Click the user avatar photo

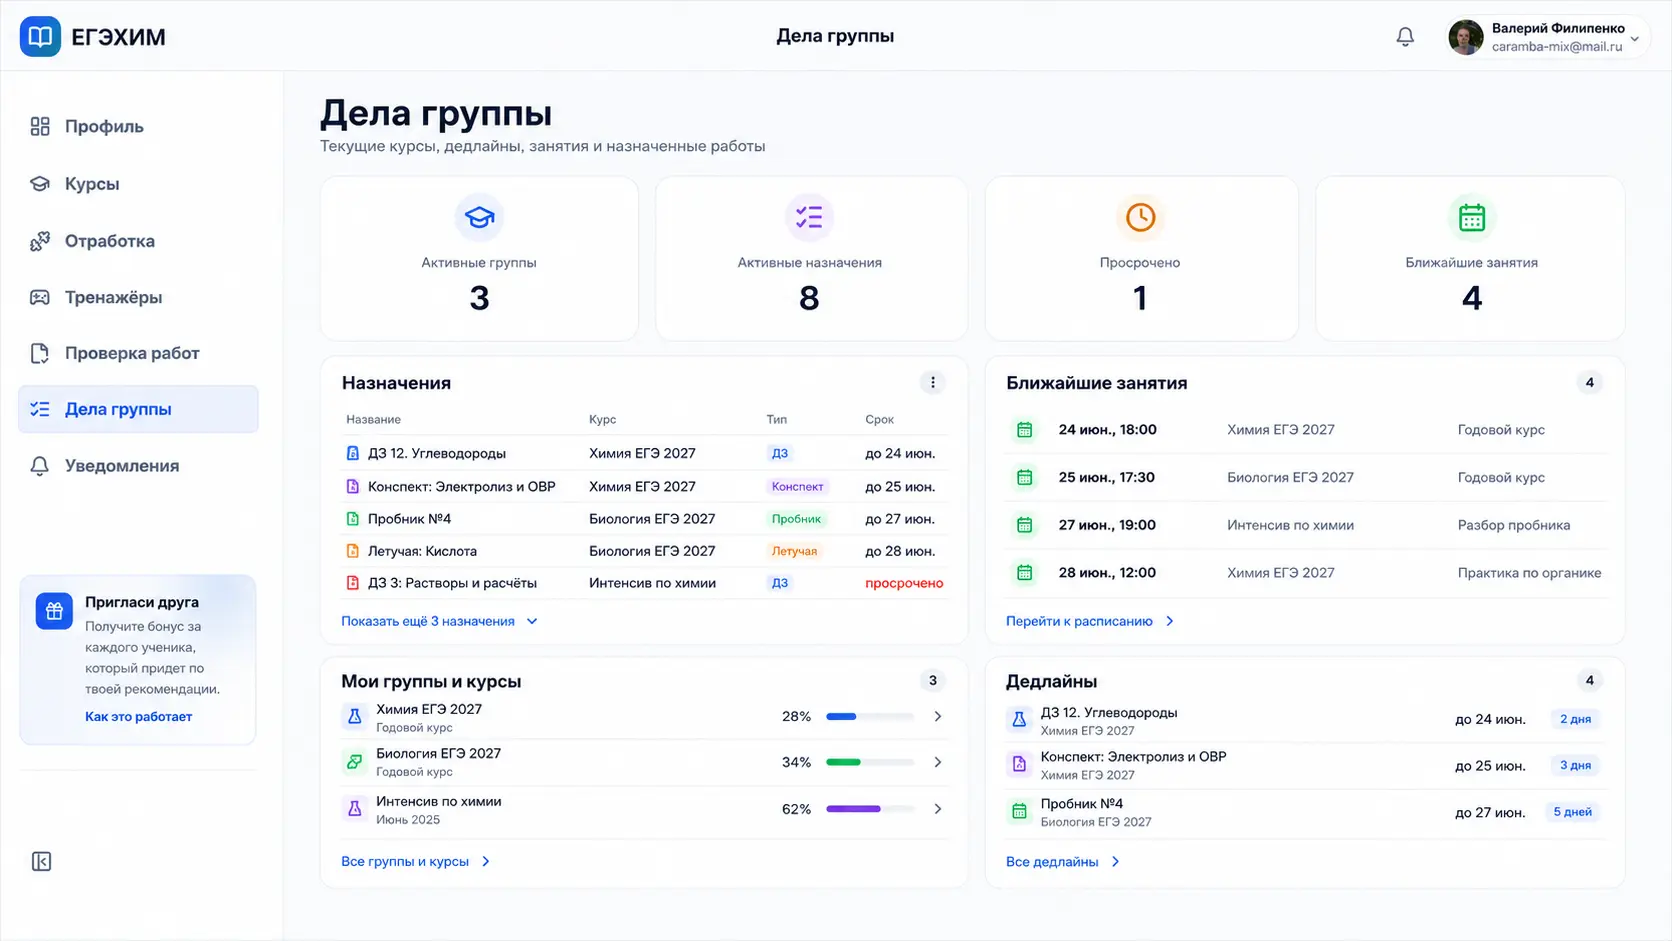(x=1466, y=38)
